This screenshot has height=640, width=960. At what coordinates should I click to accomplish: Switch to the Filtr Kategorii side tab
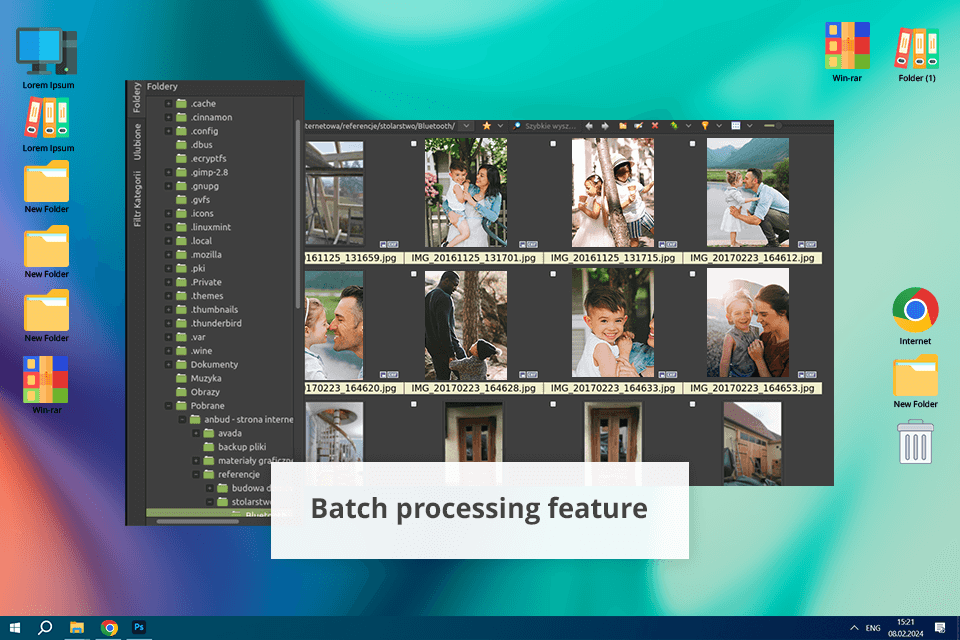(137, 198)
